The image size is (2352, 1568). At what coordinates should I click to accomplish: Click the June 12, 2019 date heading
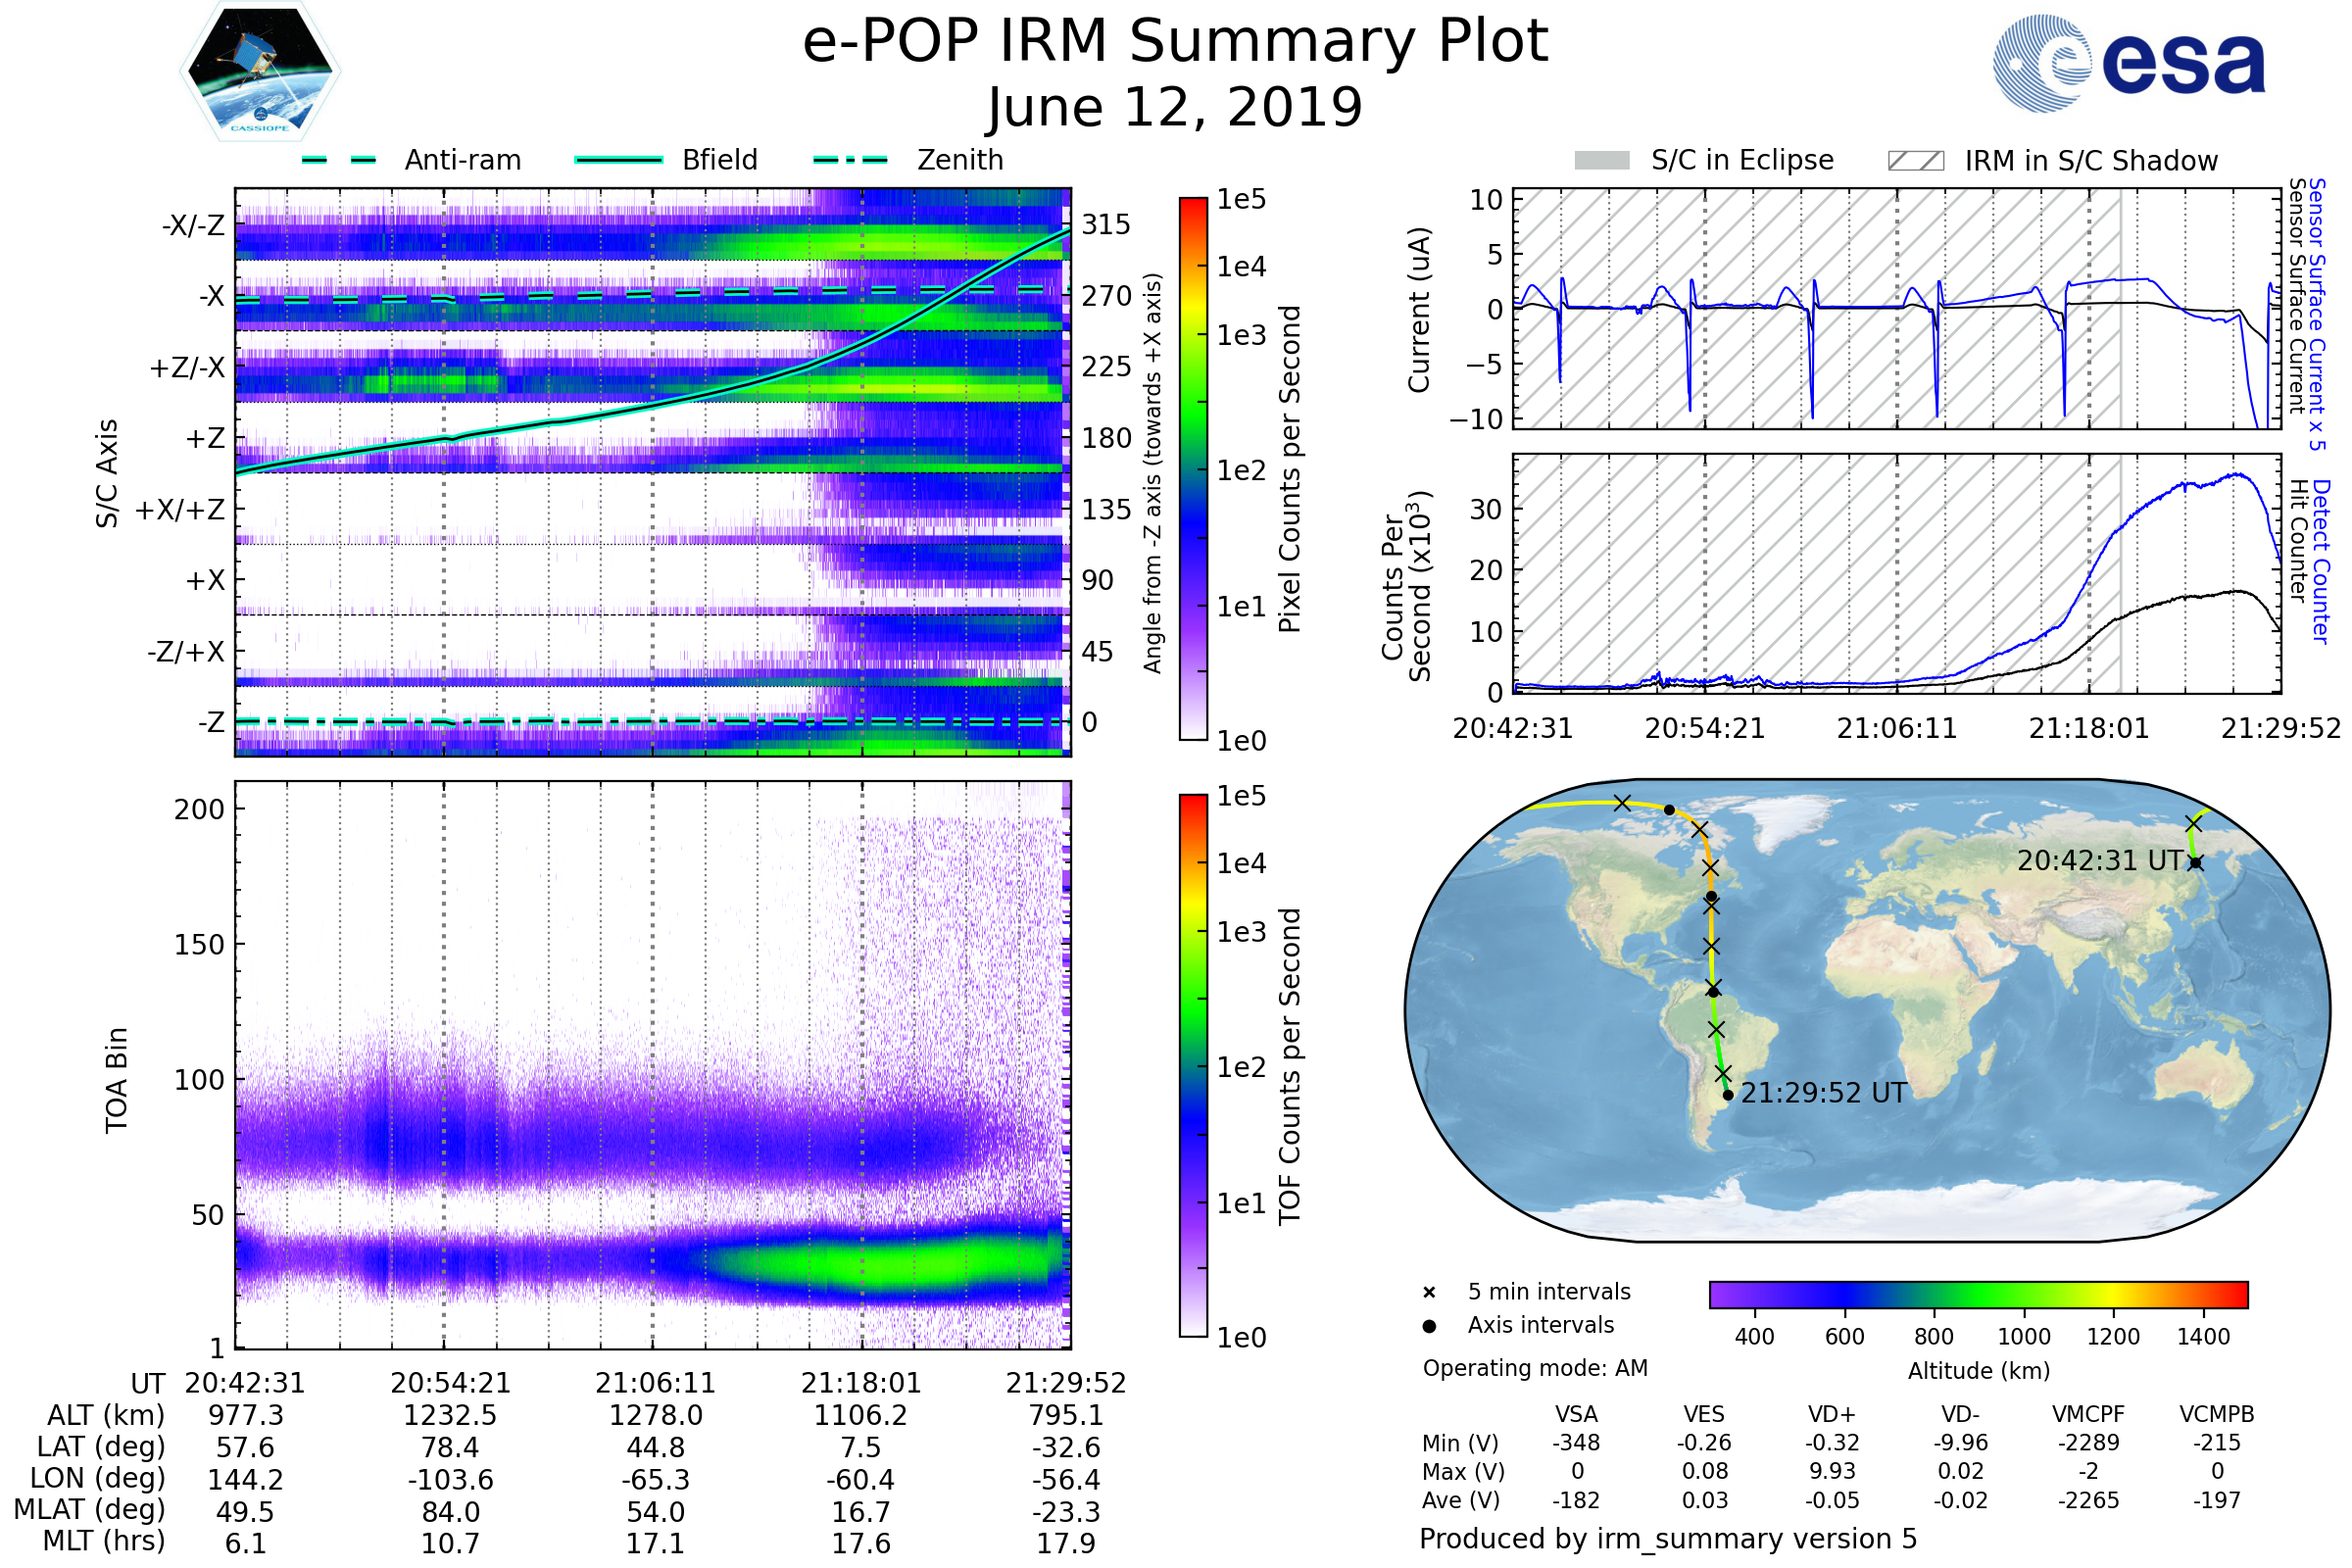click(1175, 108)
